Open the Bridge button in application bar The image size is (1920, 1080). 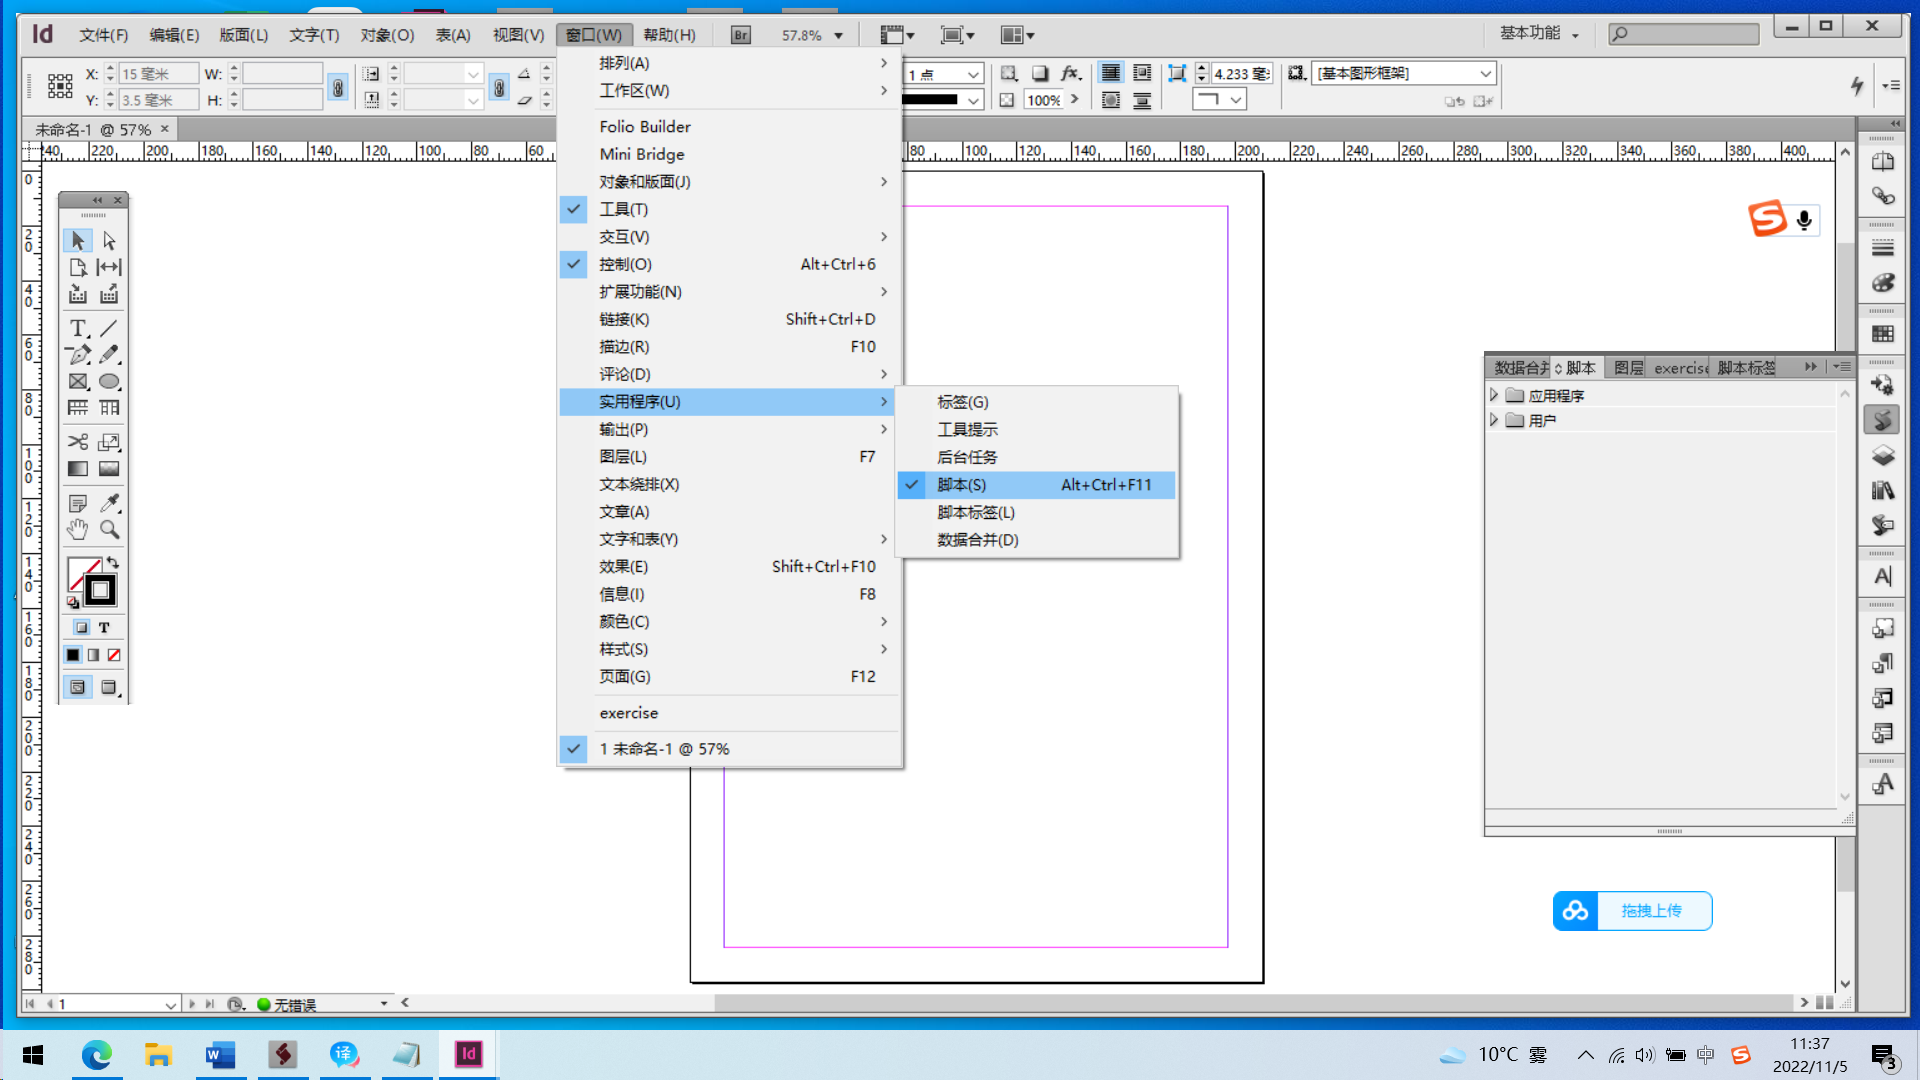[x=741, y=35]
